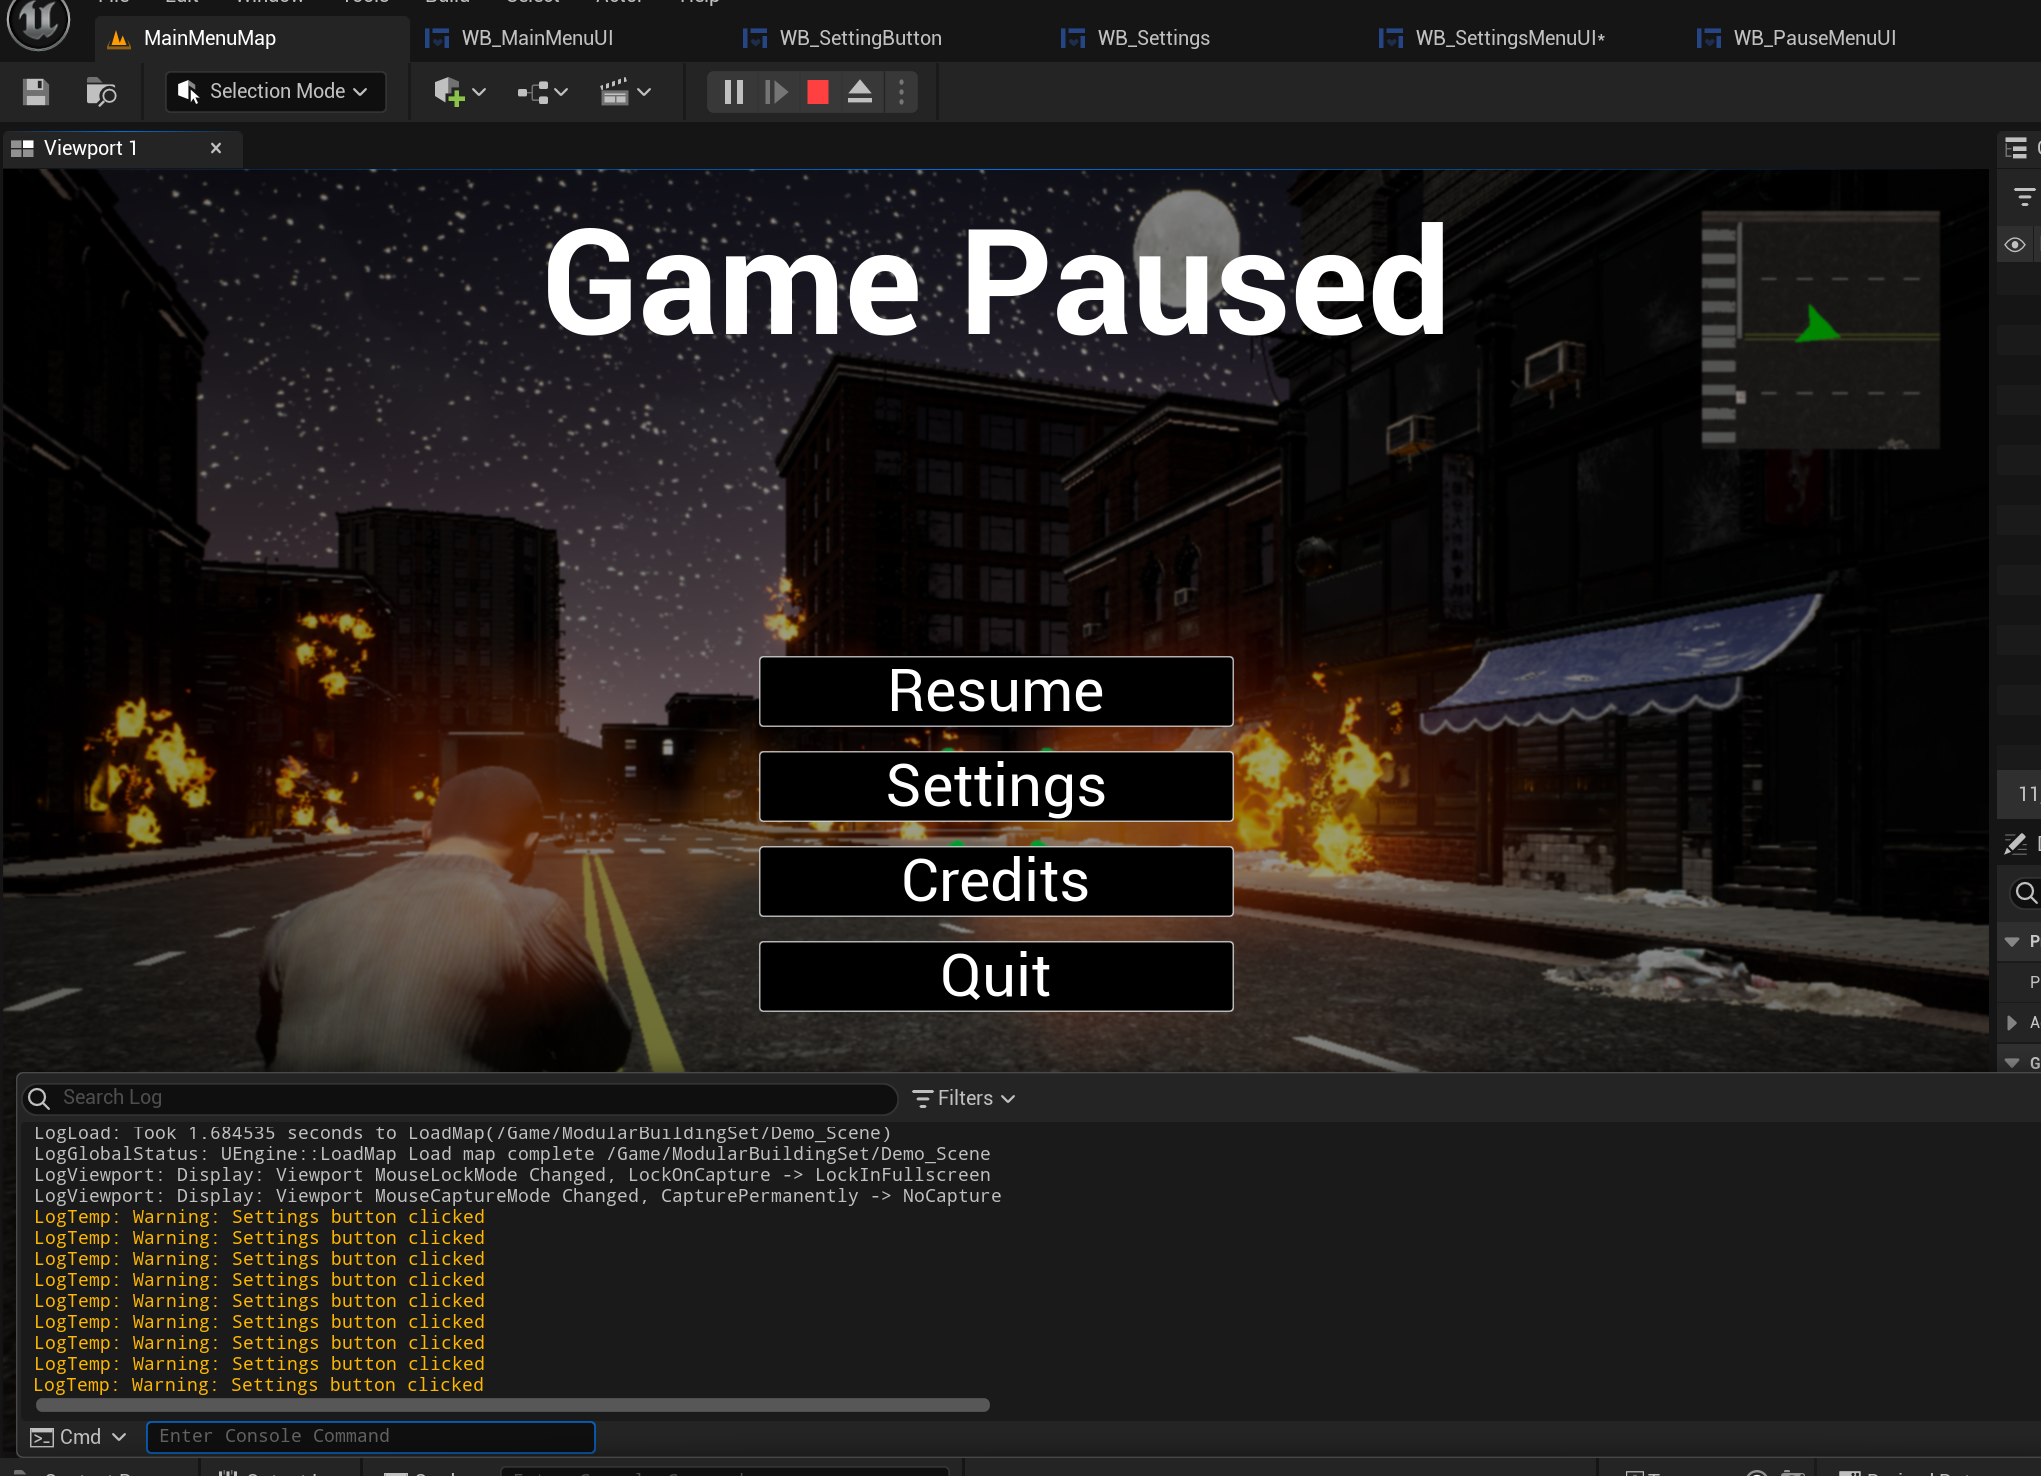2041x1476 pixels.
Task: Save the current level with the floppy icon
Action: pos(36,92)
